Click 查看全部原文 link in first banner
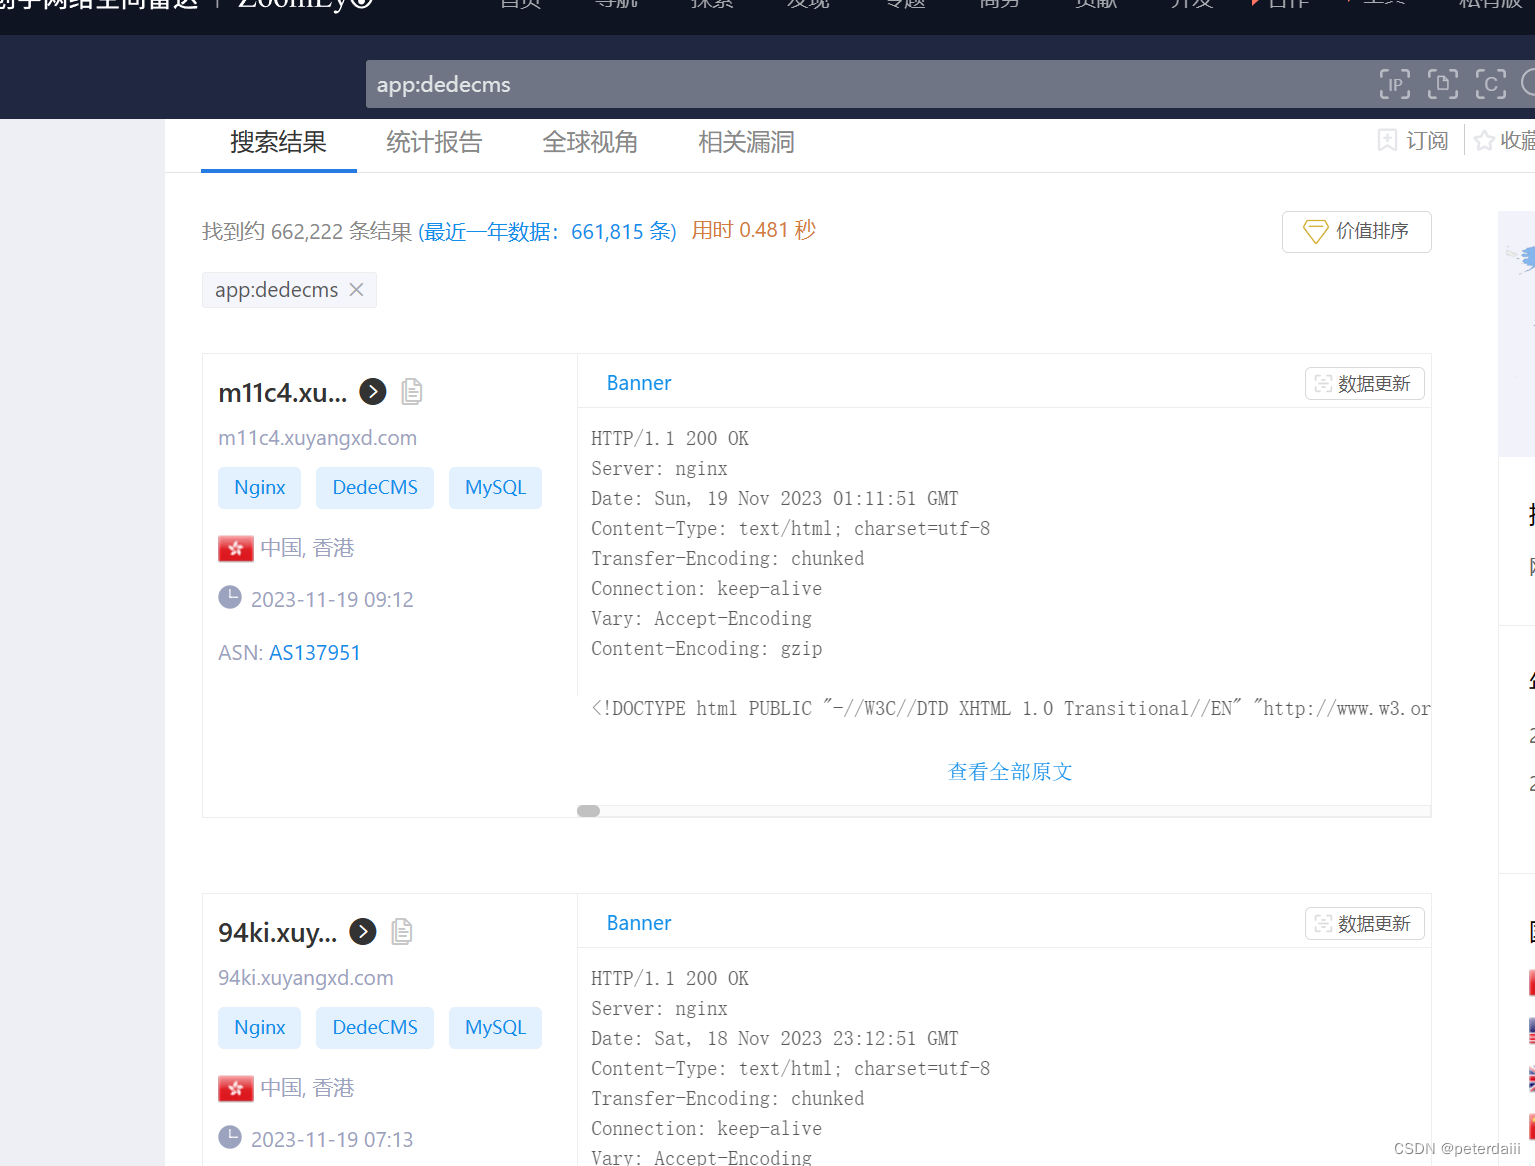Screen dimensions: 1535x1166 [1010, 772]
